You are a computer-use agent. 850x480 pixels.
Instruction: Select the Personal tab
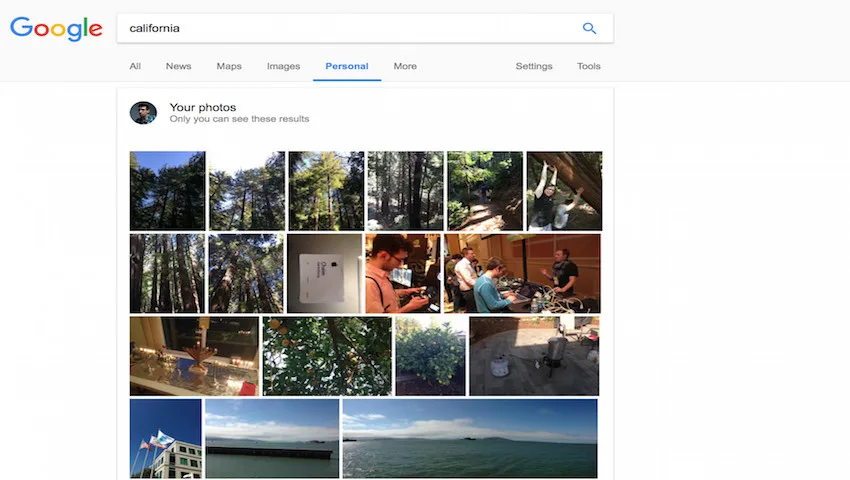click(347, 66)
